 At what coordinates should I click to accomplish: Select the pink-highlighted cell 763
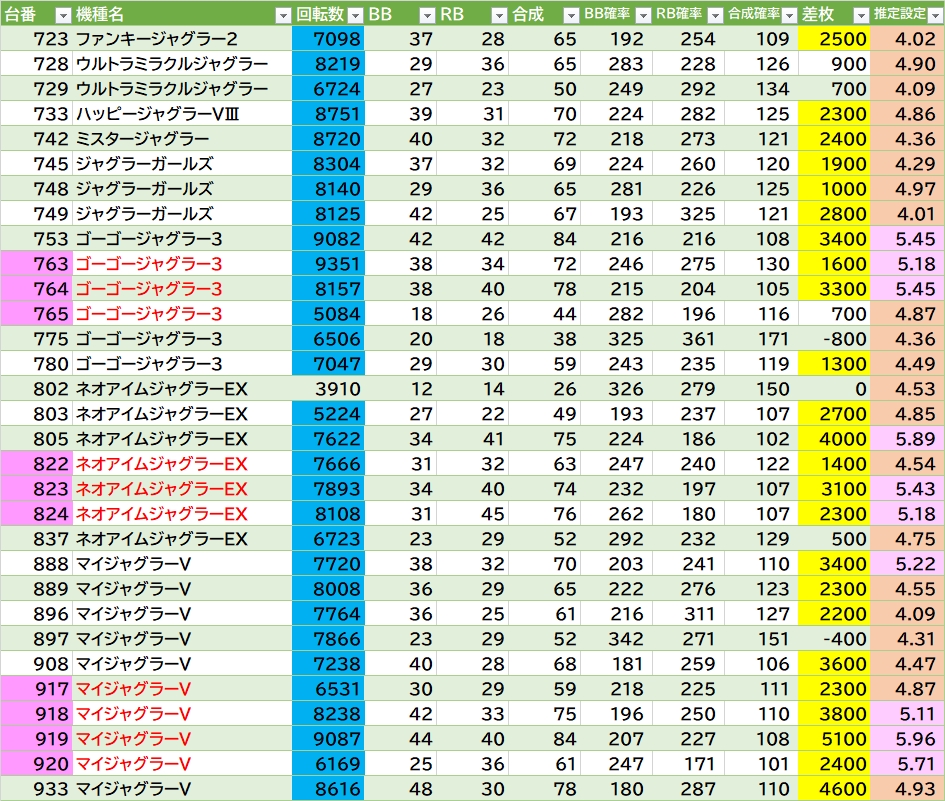click(37, 264)
